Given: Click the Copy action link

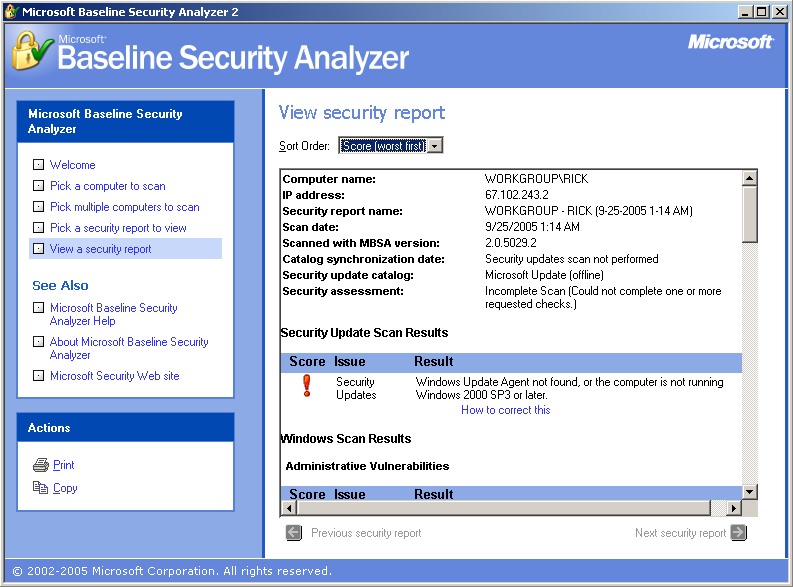Looking at the screenshot, I should coord(65,488).
